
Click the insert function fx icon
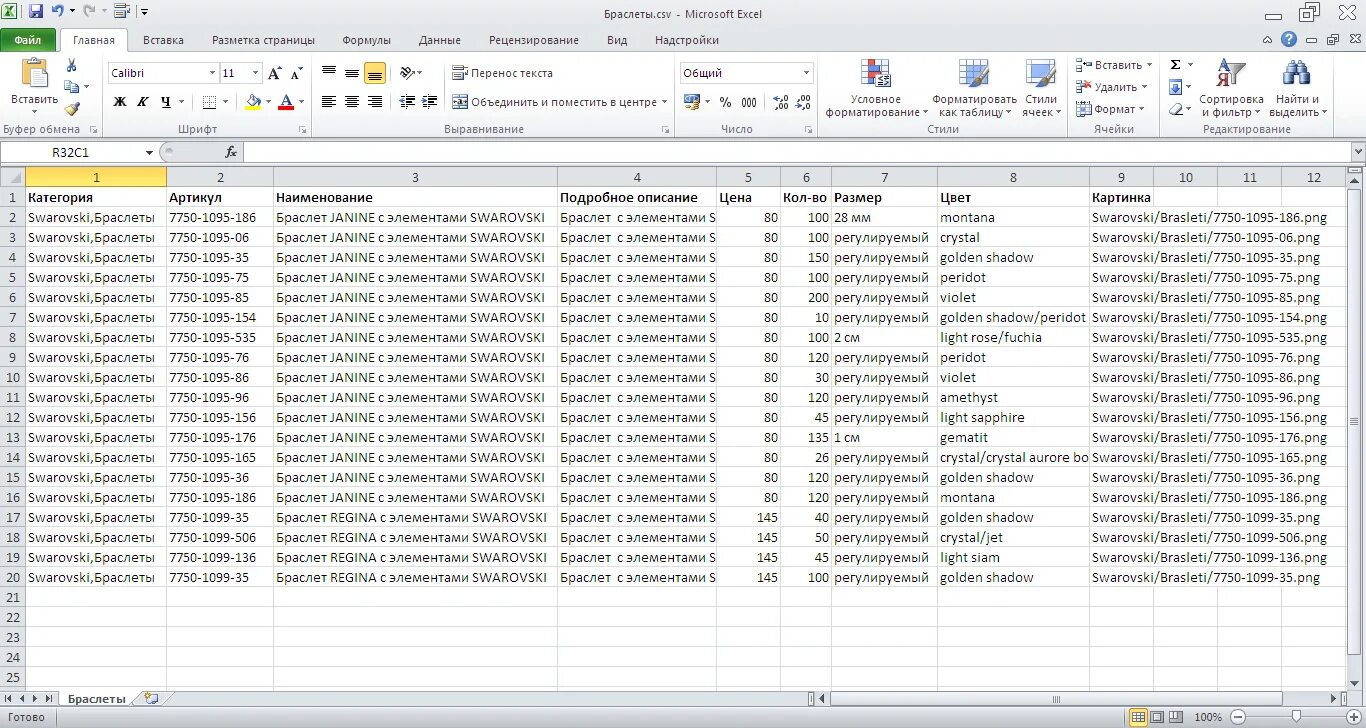(x=231, y=152)
